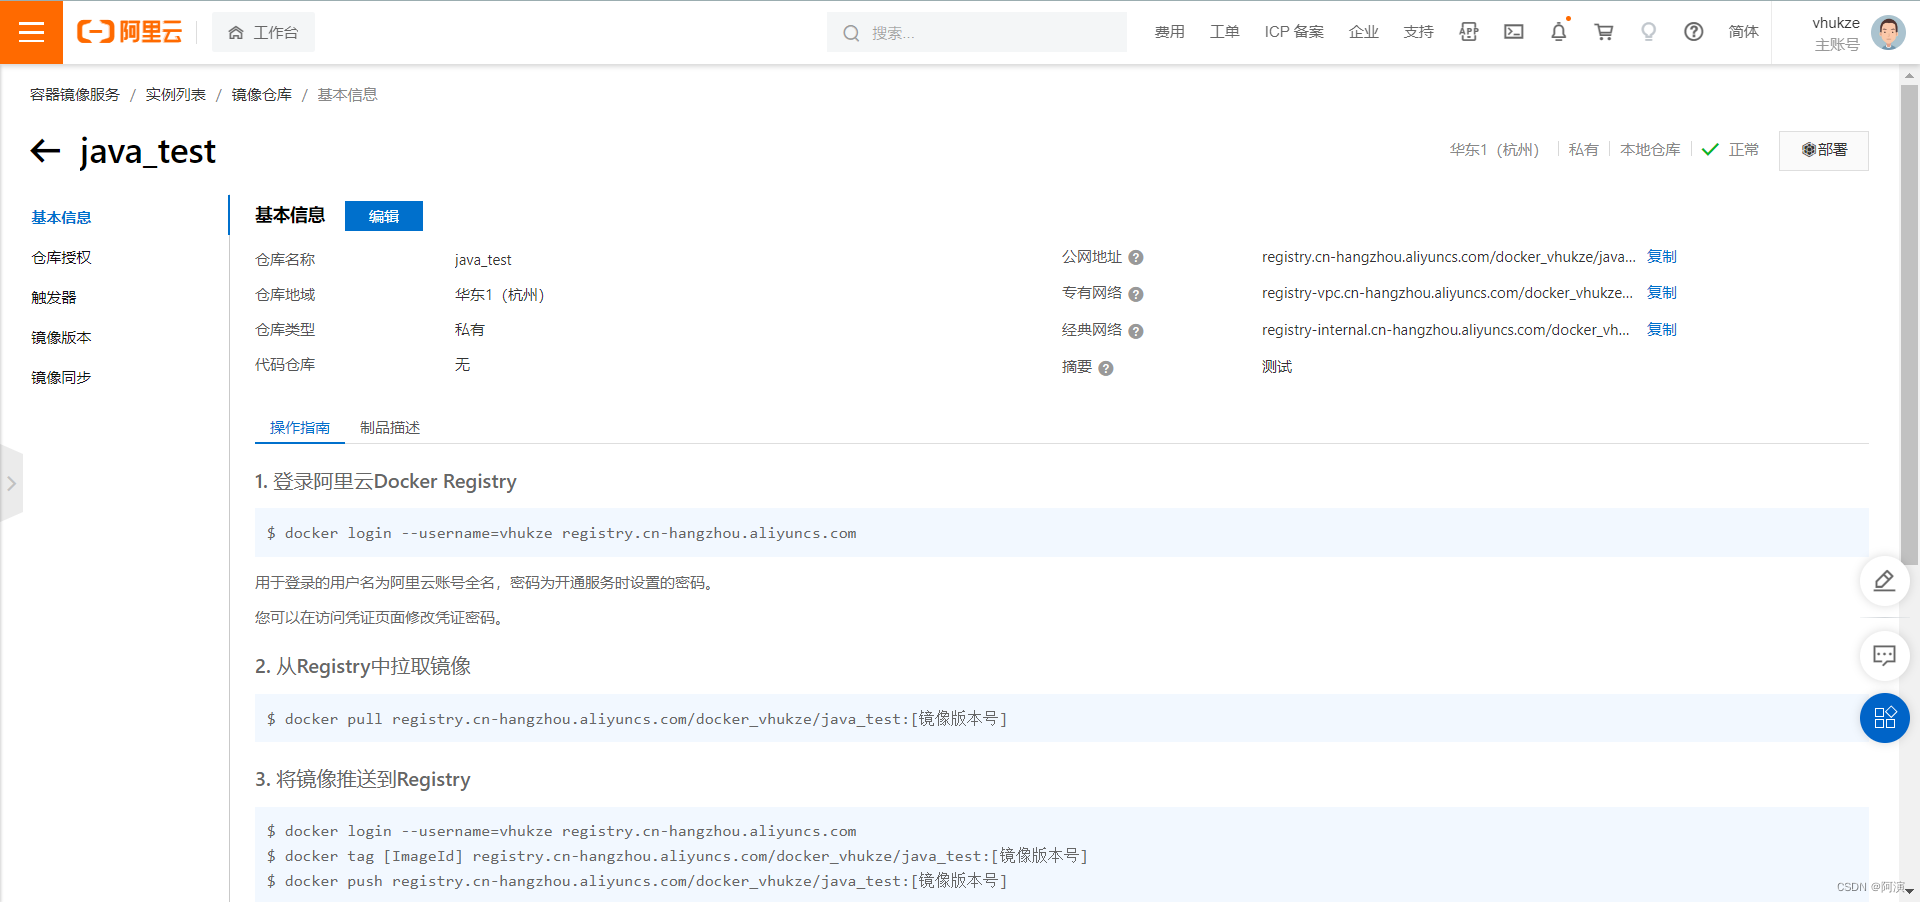The image size is (1920, 902).
Task: Click the 正常 status checkmark icon
Action: tap(1710, 150)
